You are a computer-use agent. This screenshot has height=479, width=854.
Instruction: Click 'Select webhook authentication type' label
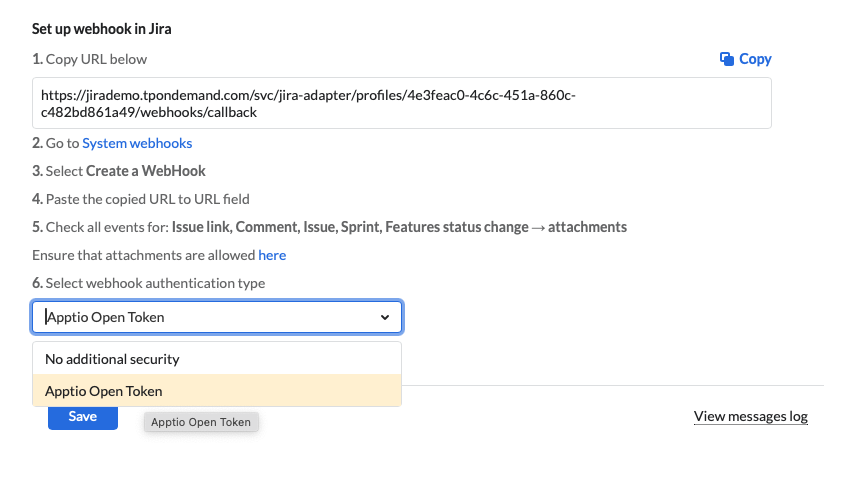click(x=155, y=283)
